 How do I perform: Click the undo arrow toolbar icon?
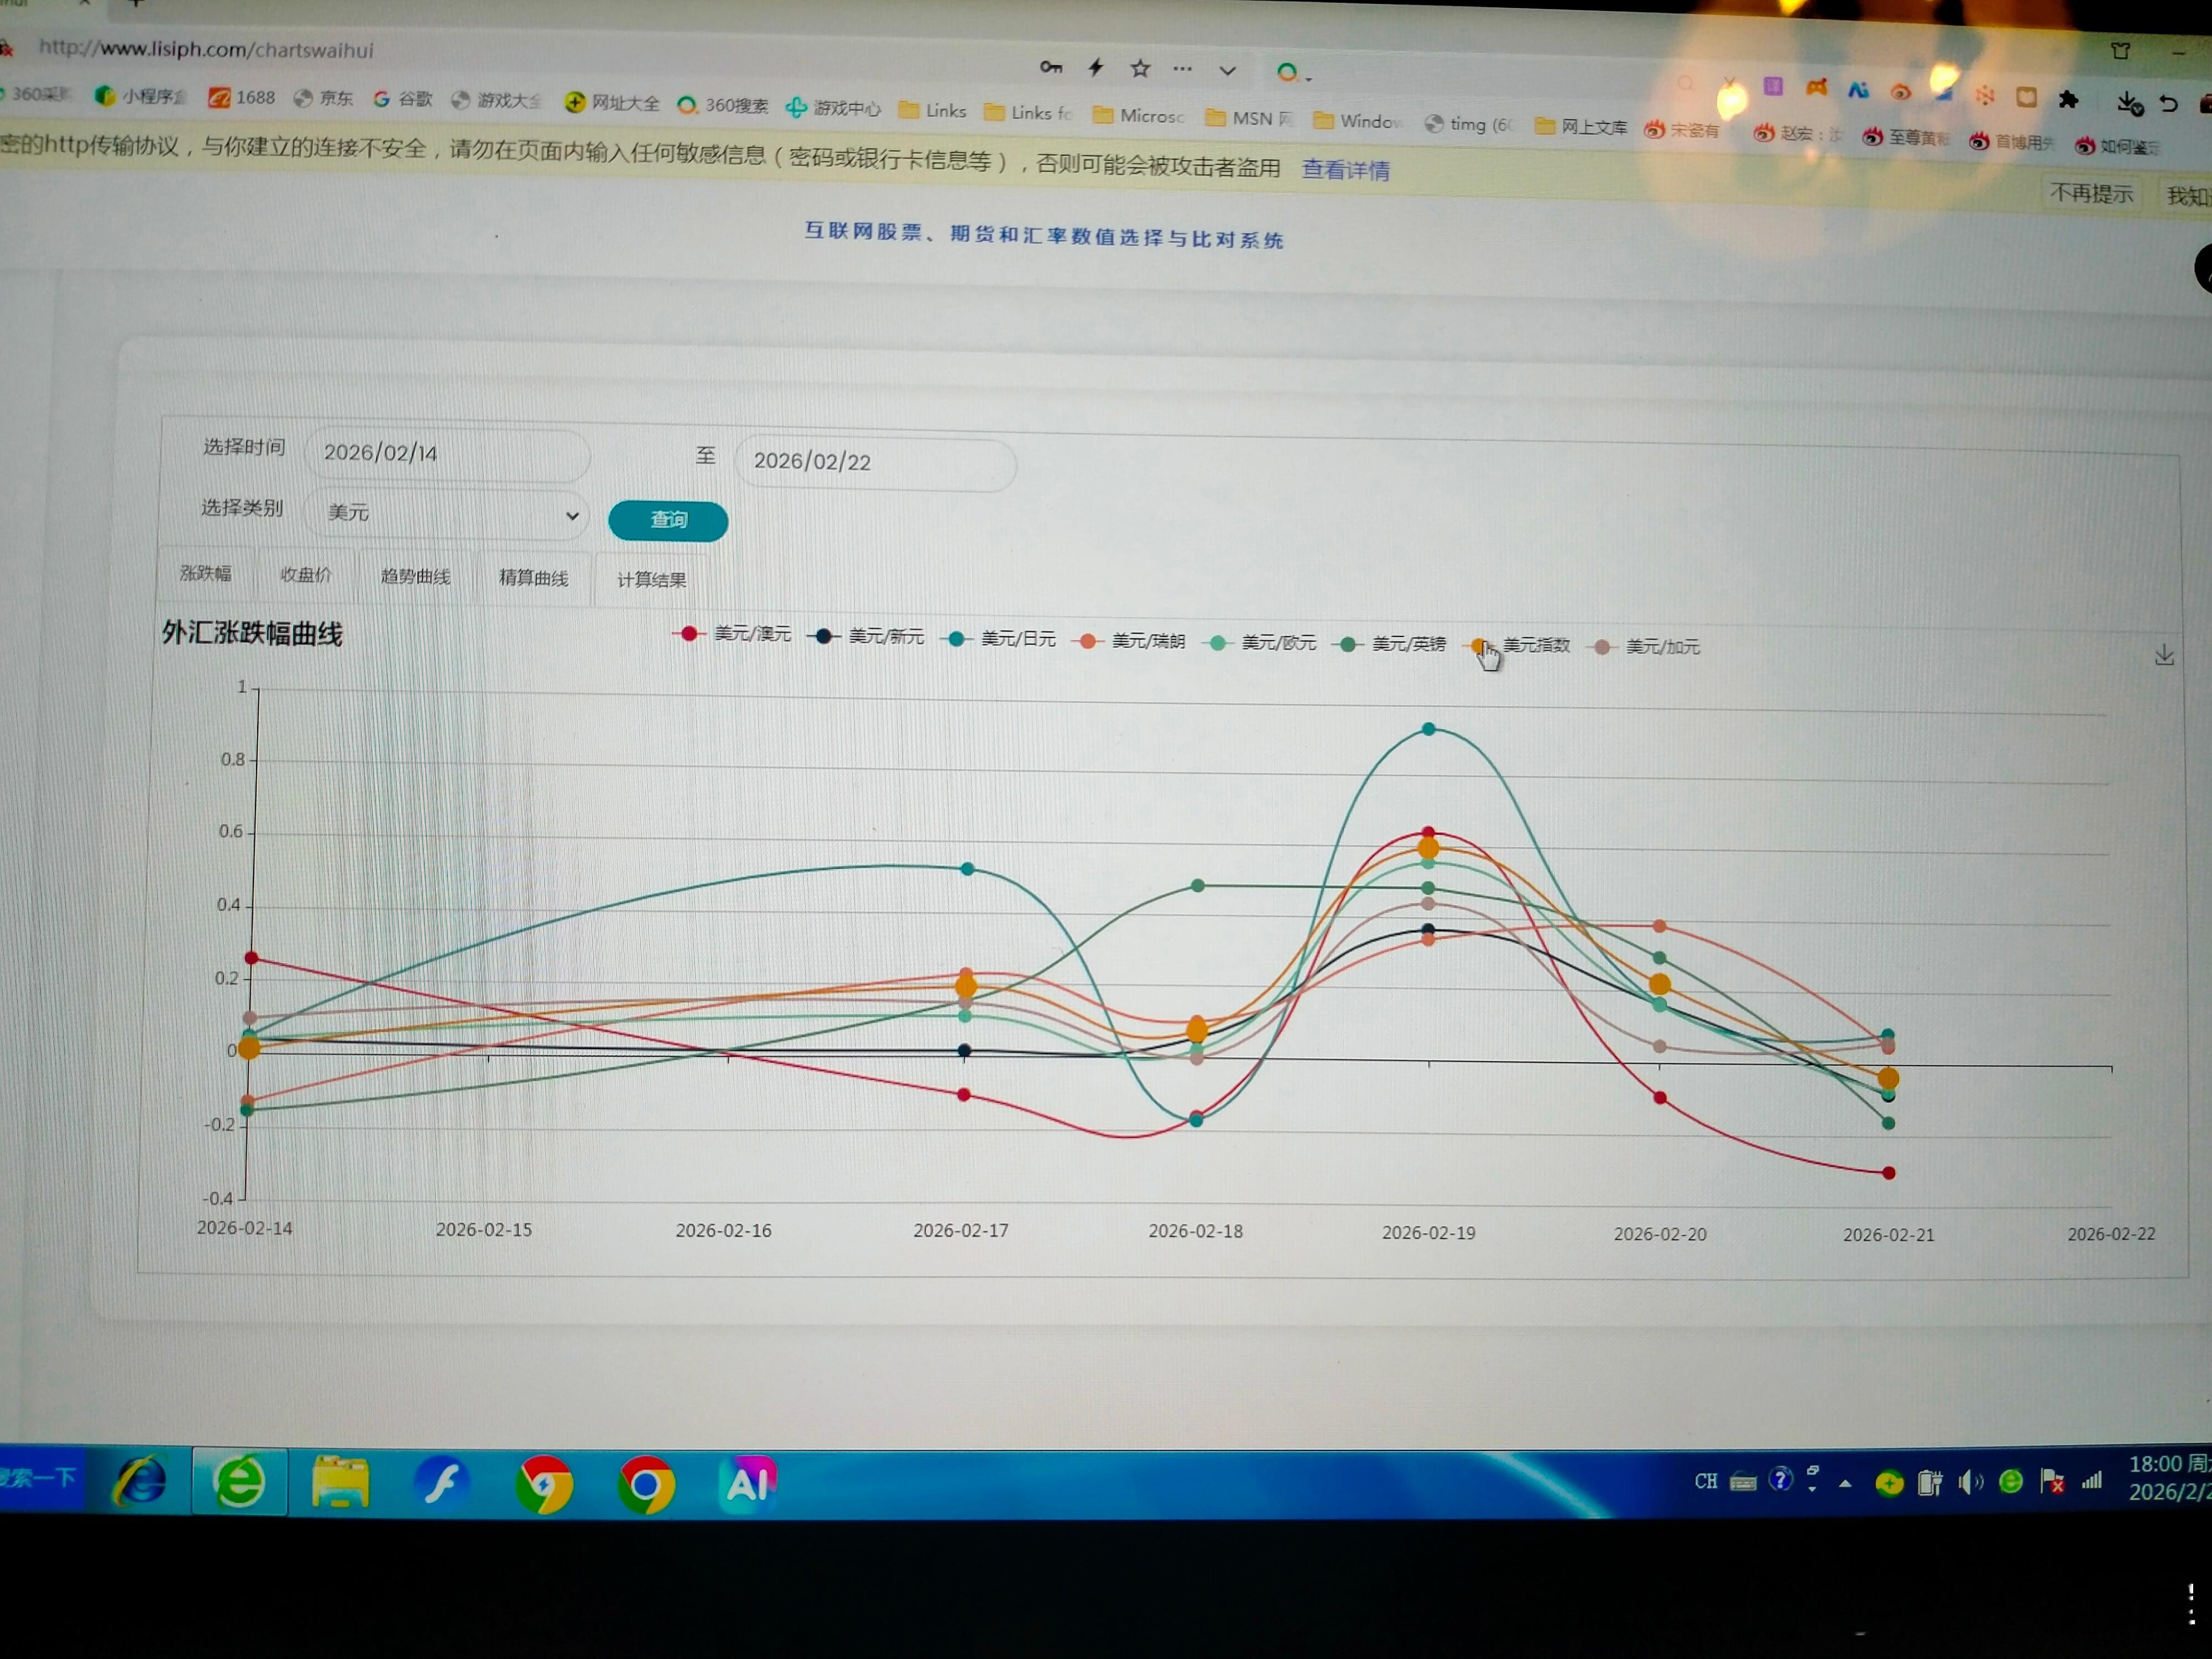pyautogui.click(x=2168, y=103)
